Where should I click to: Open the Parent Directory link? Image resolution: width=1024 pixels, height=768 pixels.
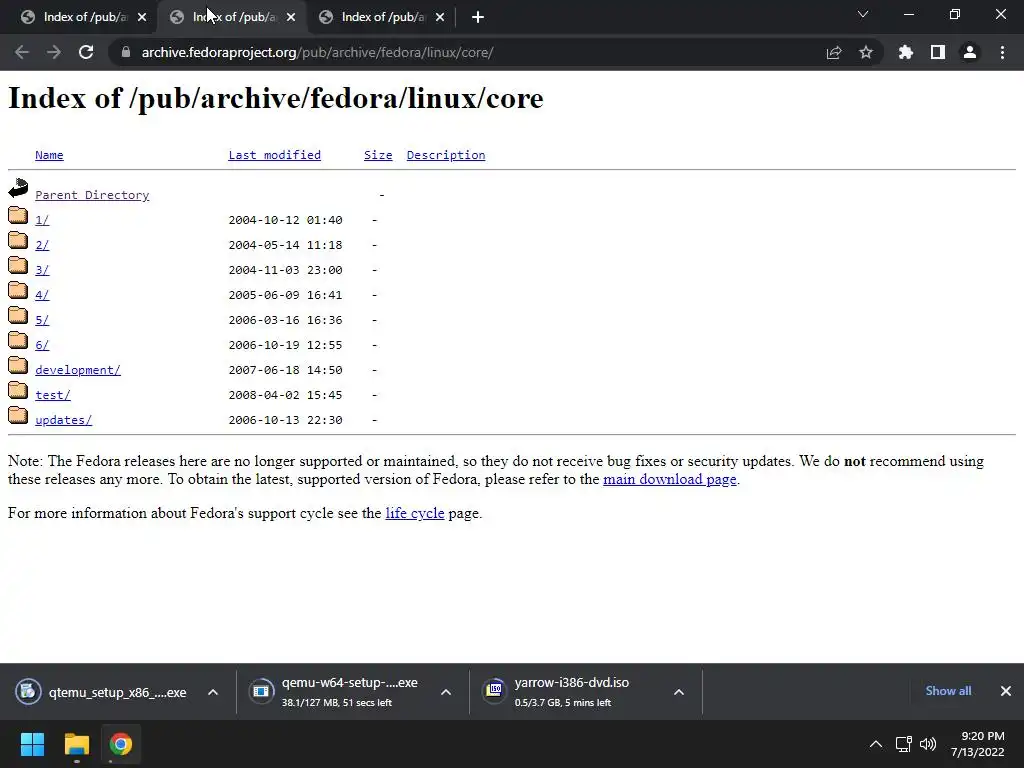(x=92, y=195)
